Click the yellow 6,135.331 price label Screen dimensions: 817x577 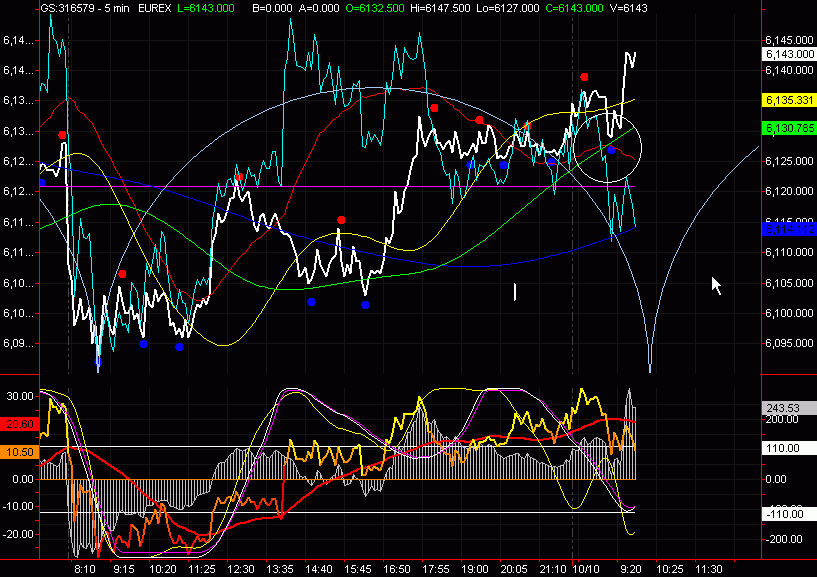click(x=785, y=100)
